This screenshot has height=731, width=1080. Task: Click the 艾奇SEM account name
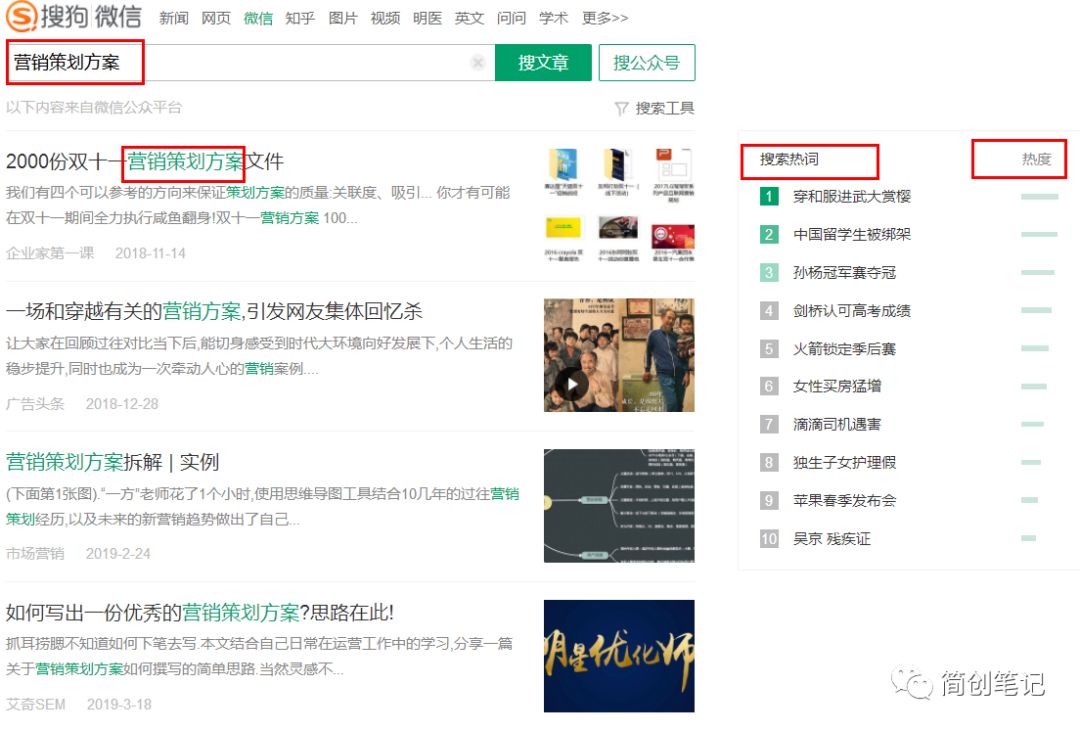click(36, 704)
